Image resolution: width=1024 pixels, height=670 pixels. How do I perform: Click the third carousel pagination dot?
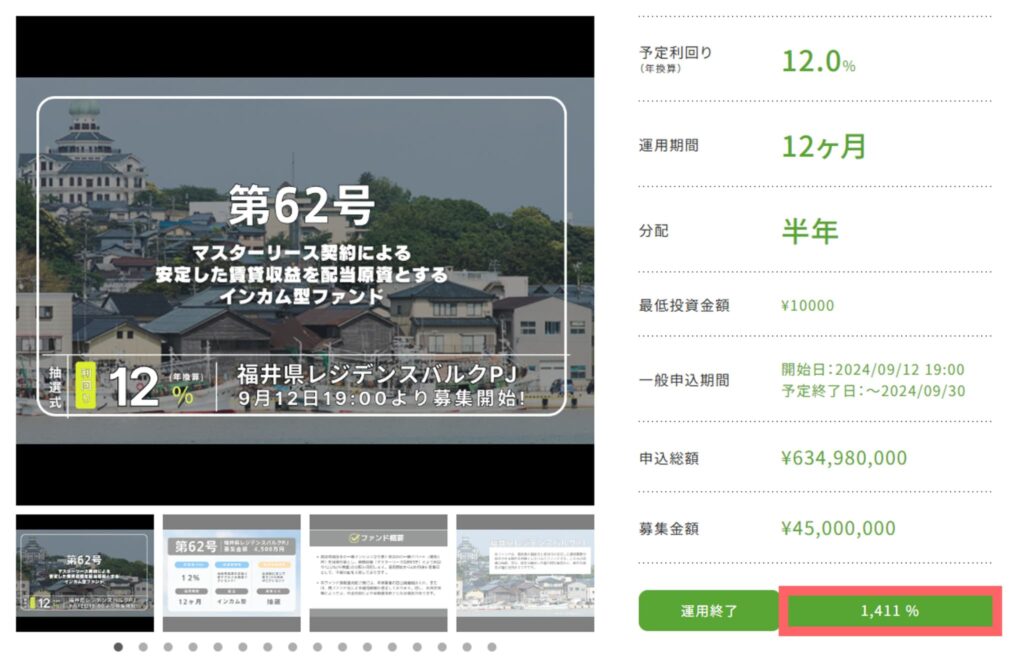pos(168,647)
